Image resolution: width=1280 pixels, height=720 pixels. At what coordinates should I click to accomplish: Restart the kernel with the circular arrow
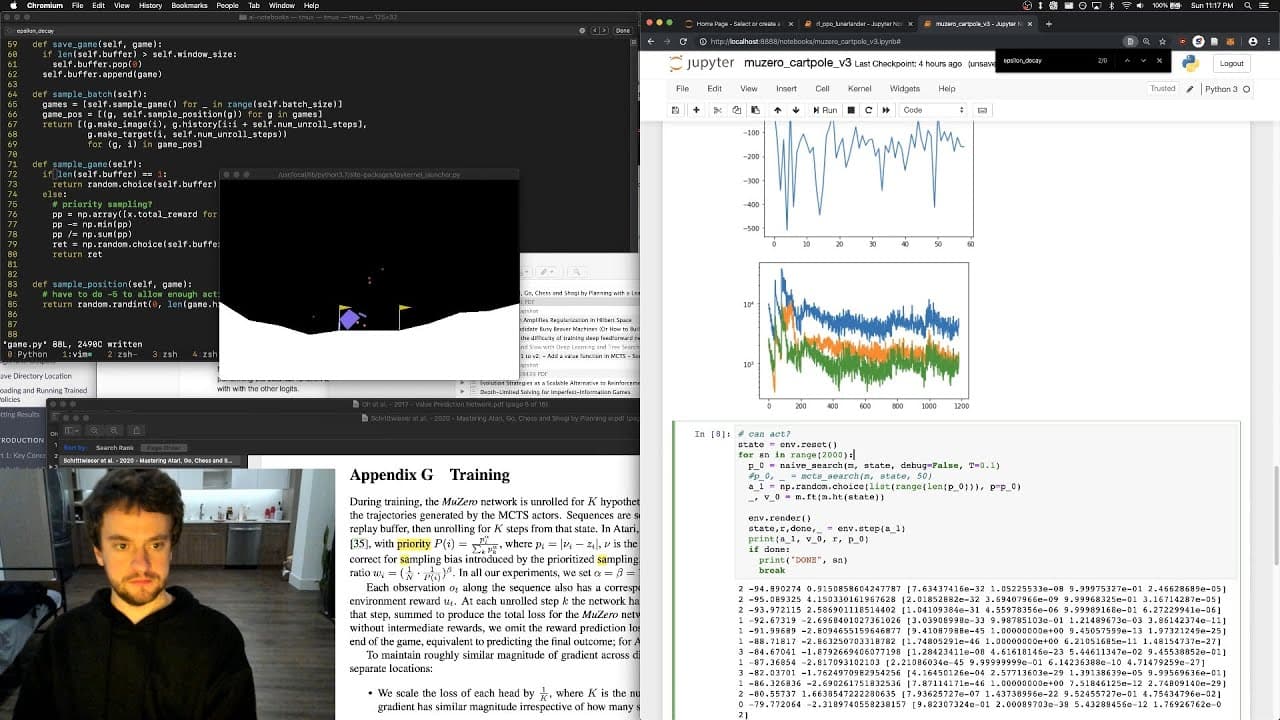click(x=868, y=110)
